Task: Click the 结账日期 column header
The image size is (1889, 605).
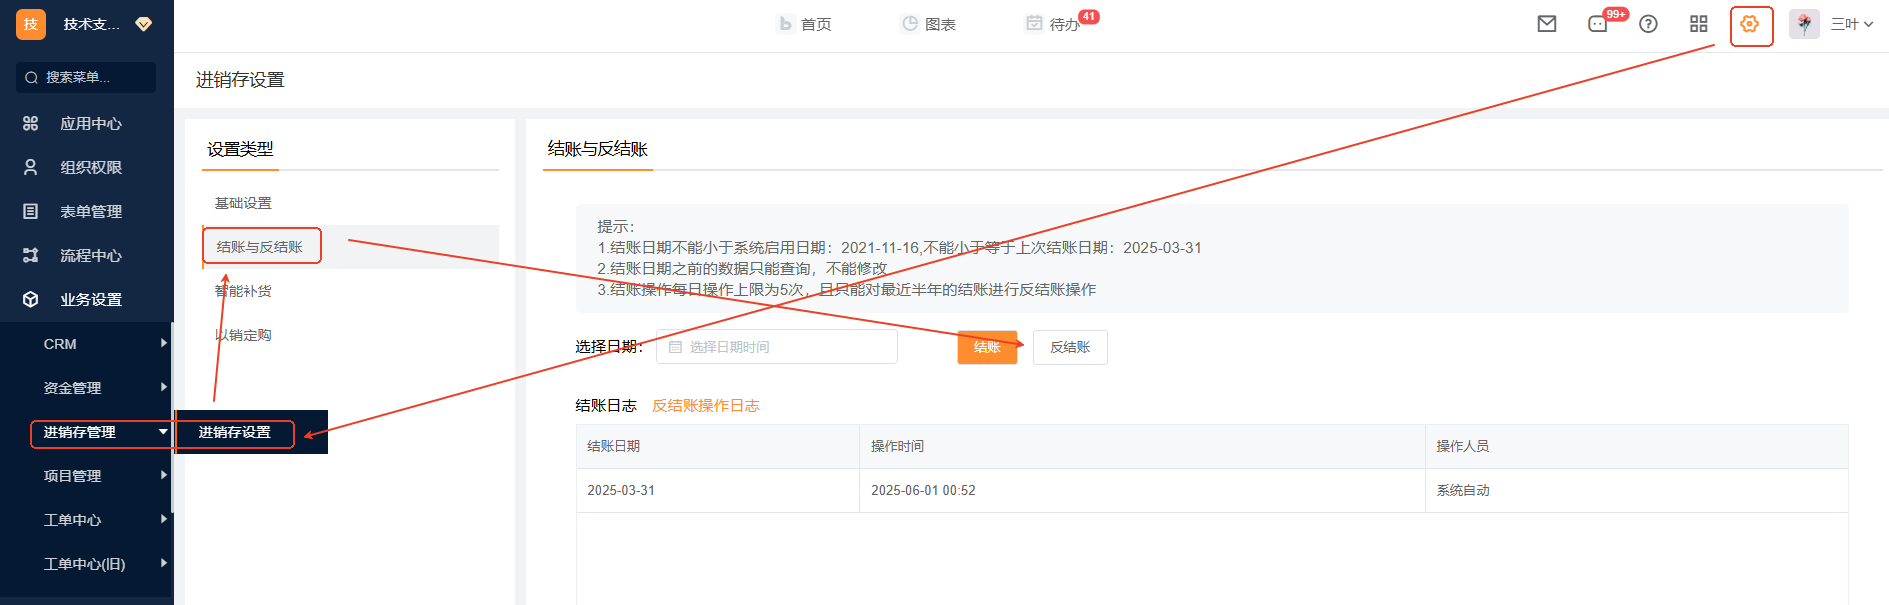Action: click(718, 446)
